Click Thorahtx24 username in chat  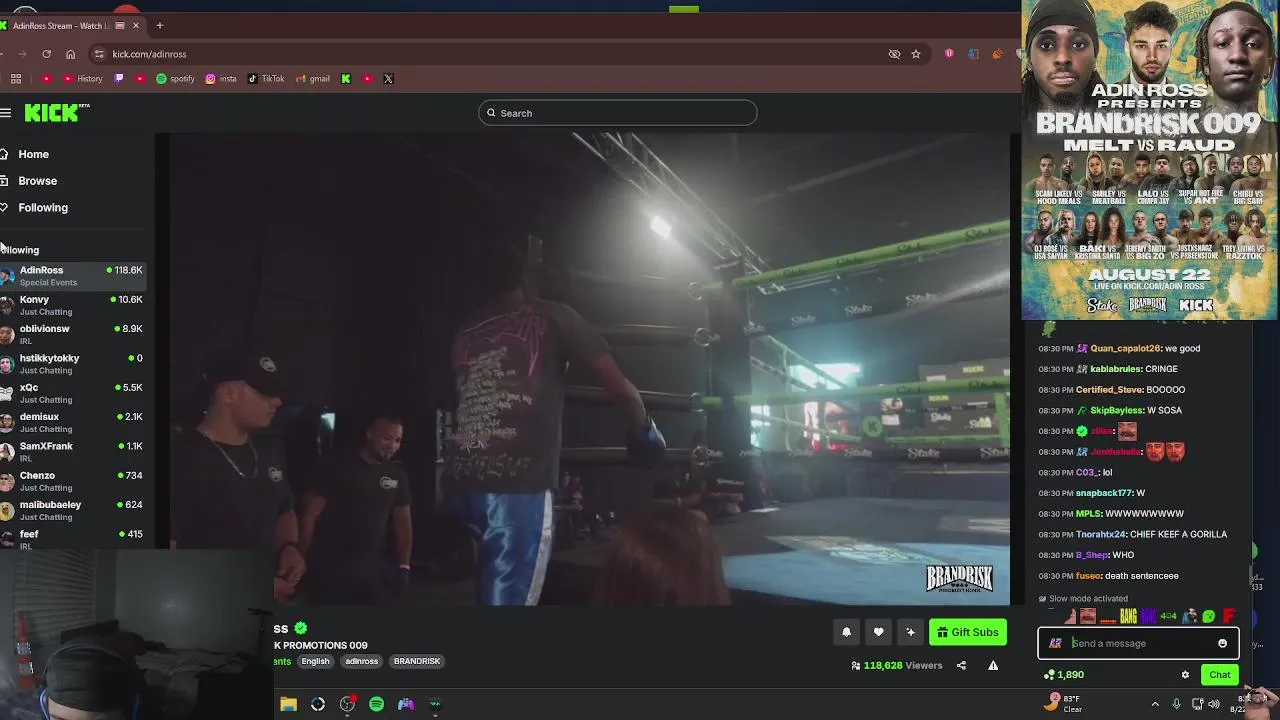[x=1100, y=534]
